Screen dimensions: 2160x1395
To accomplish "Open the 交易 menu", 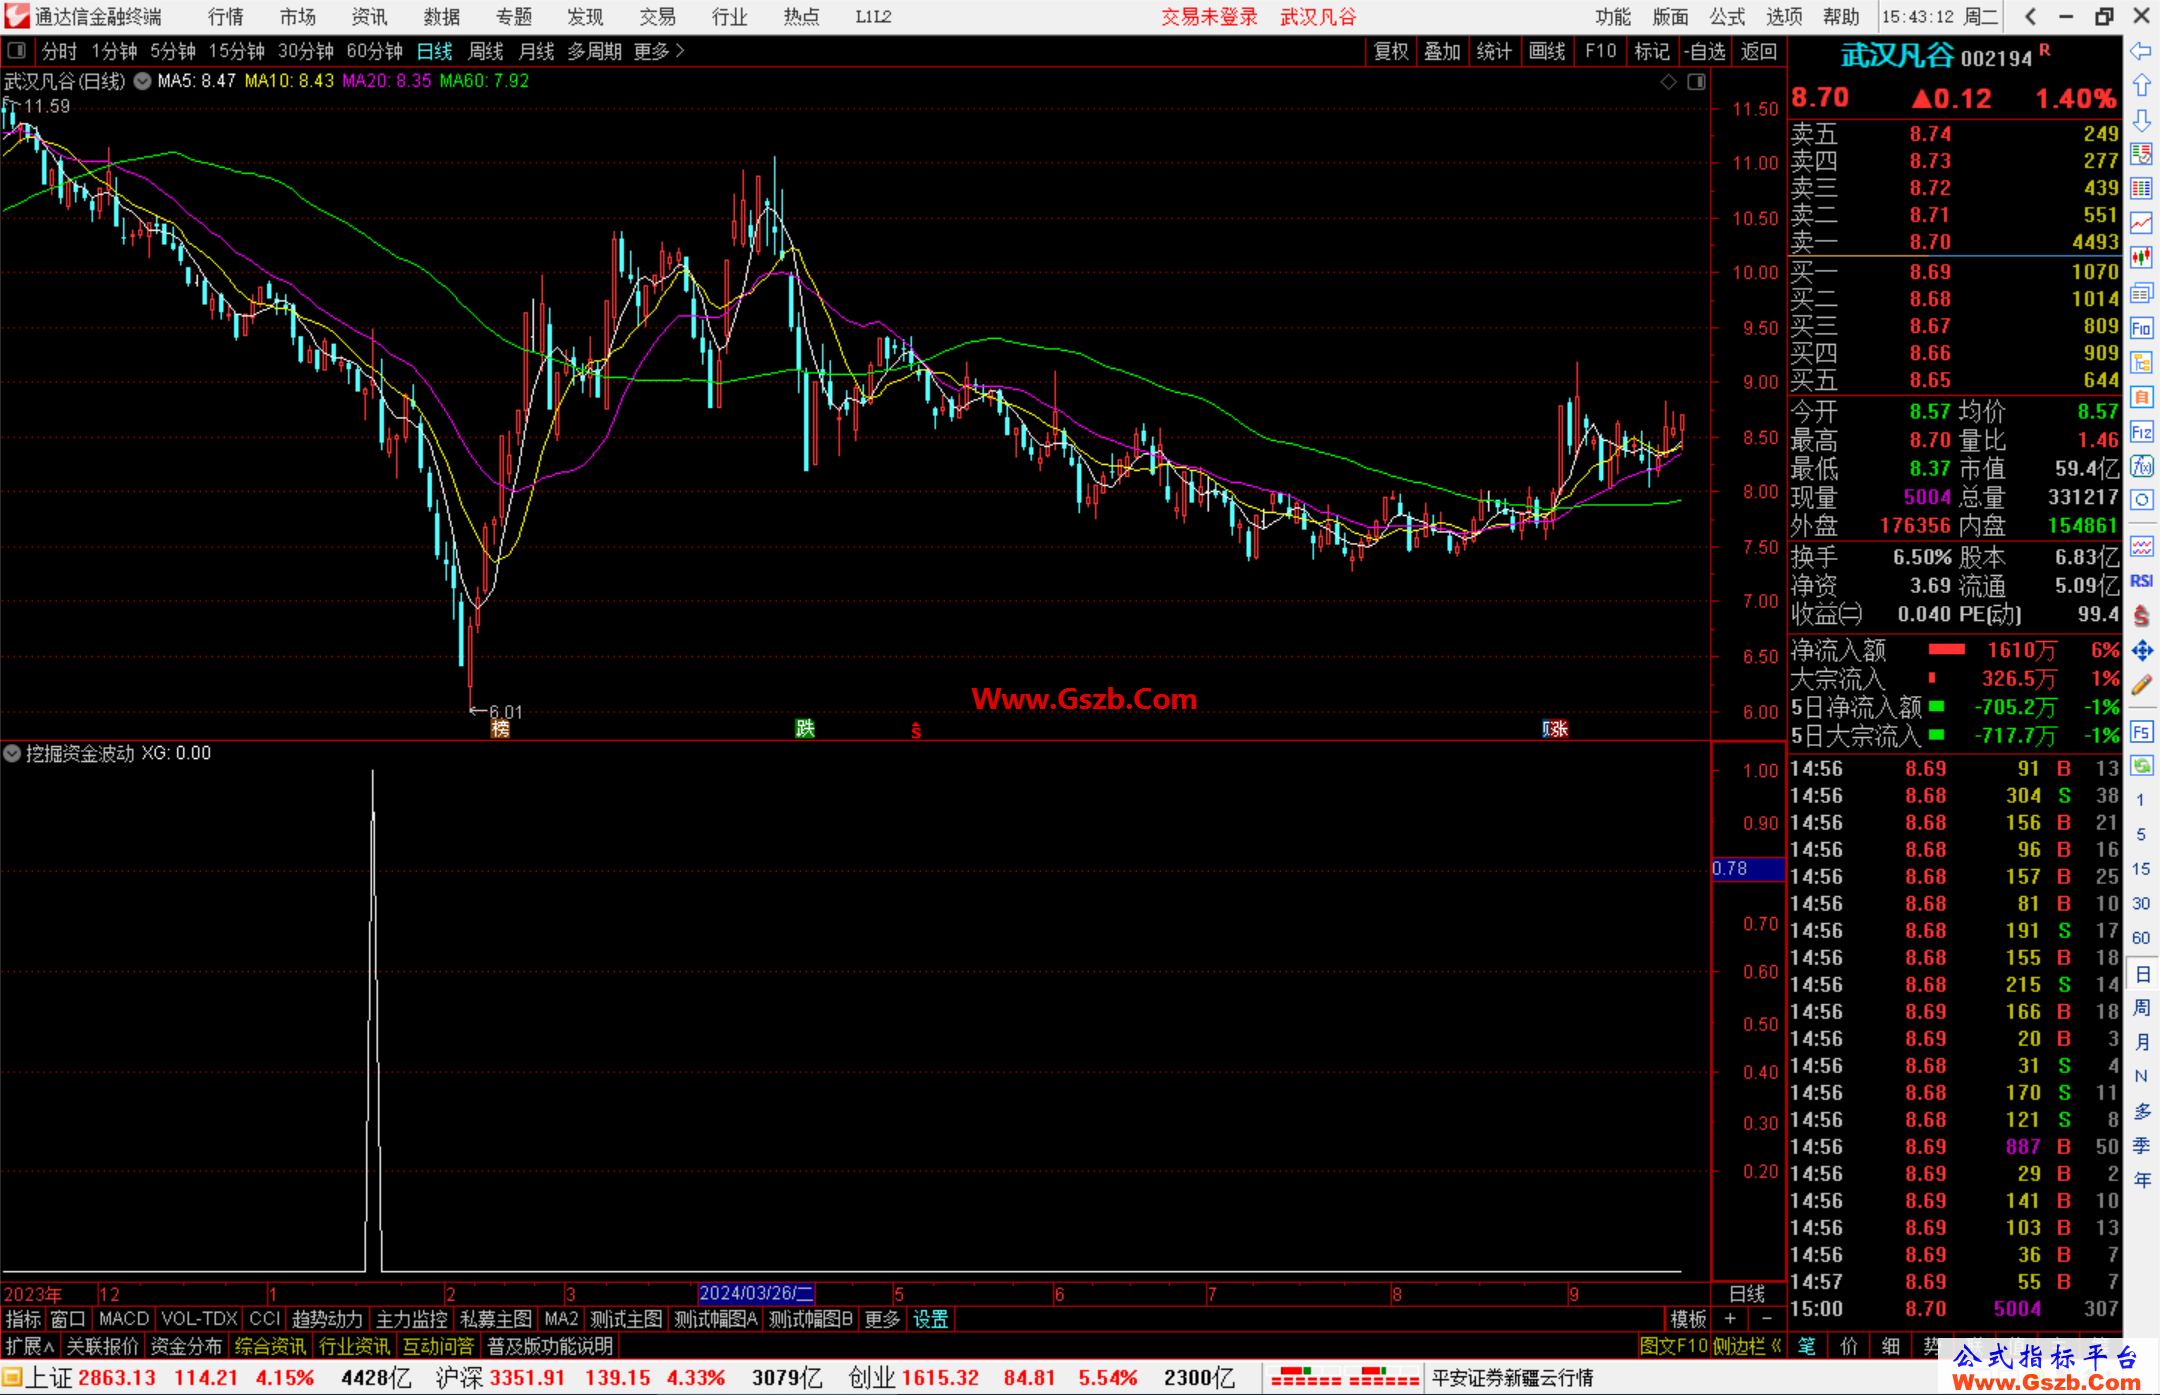I will point(657,16).
